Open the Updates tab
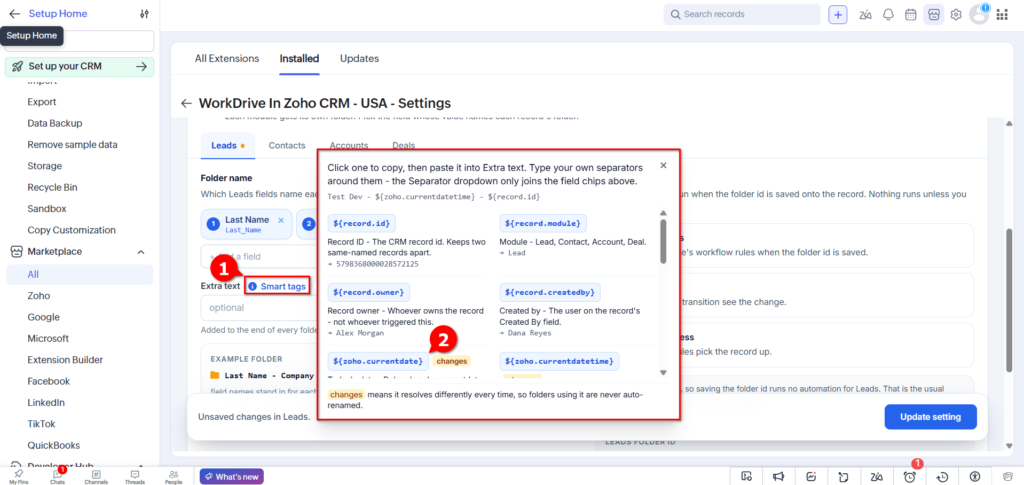This screenshot has height=485, width=1024. 359,58
